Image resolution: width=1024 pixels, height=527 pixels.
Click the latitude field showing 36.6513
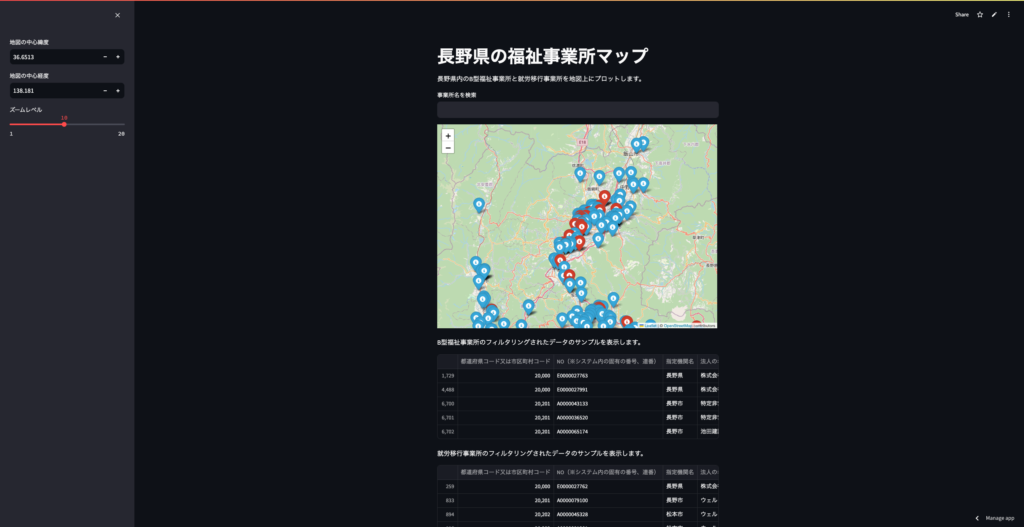click(x=52, y=57)
